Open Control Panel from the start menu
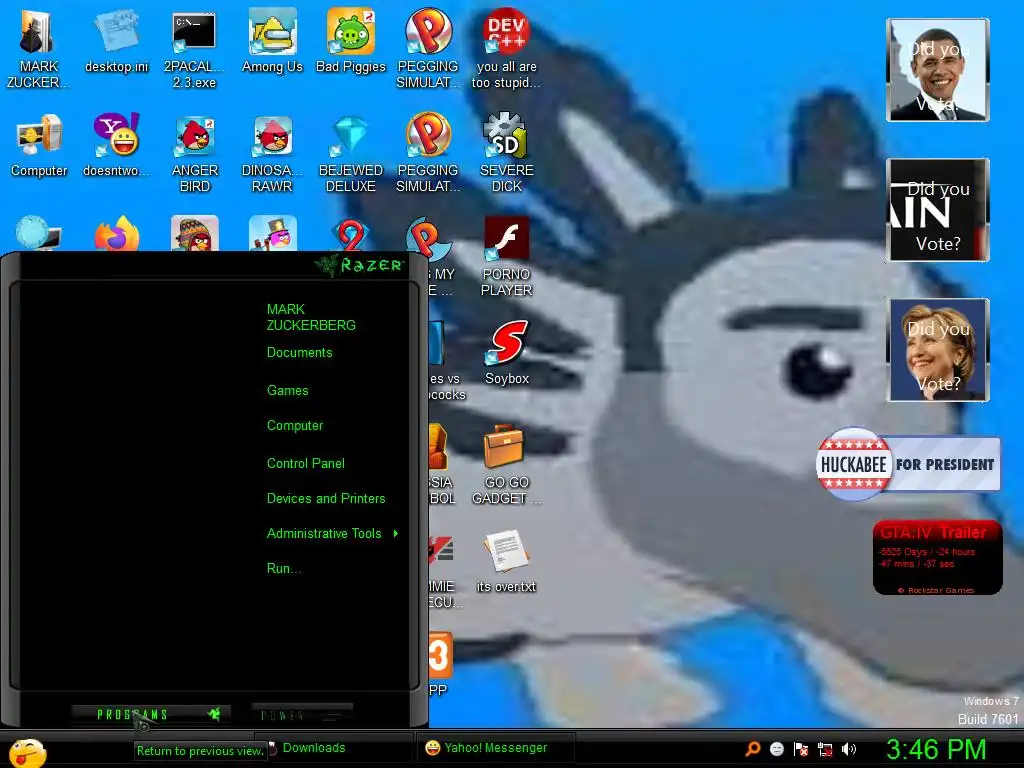Viewport: 1024px width, 768px height. (x=306, y=464)
